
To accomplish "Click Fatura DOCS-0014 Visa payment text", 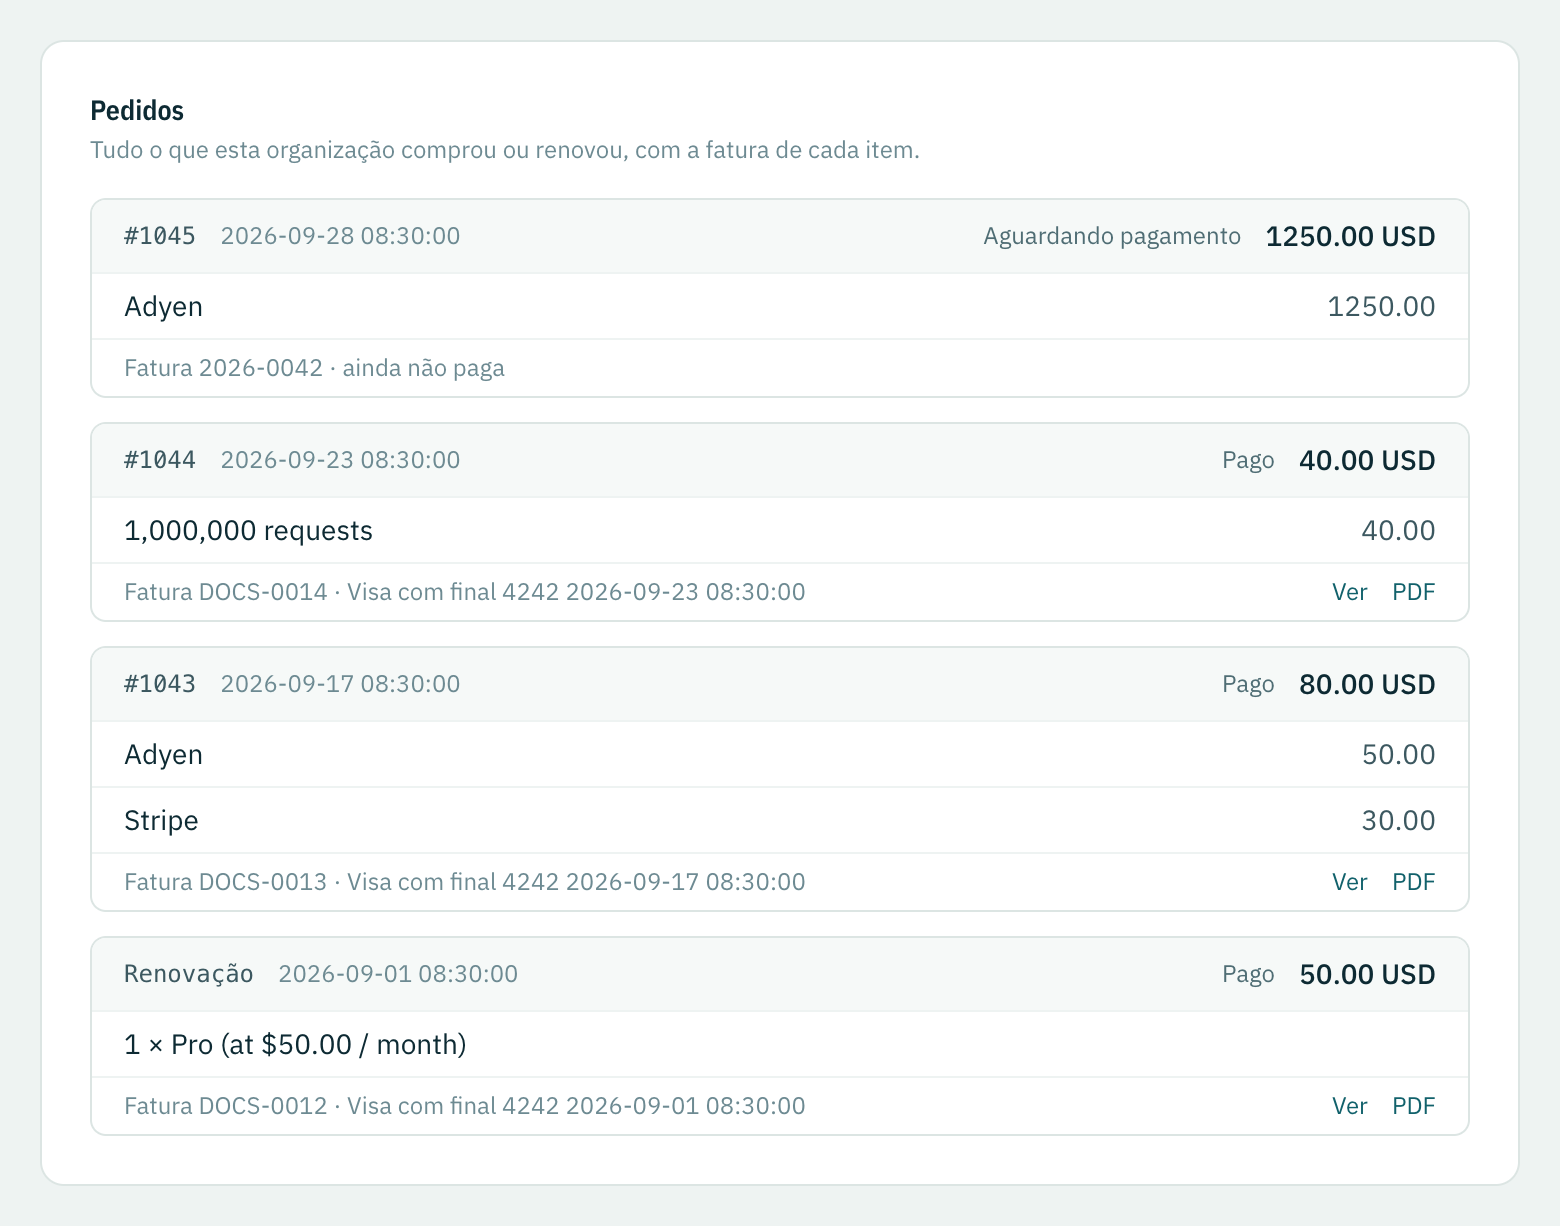I will [x=464, y=592].
